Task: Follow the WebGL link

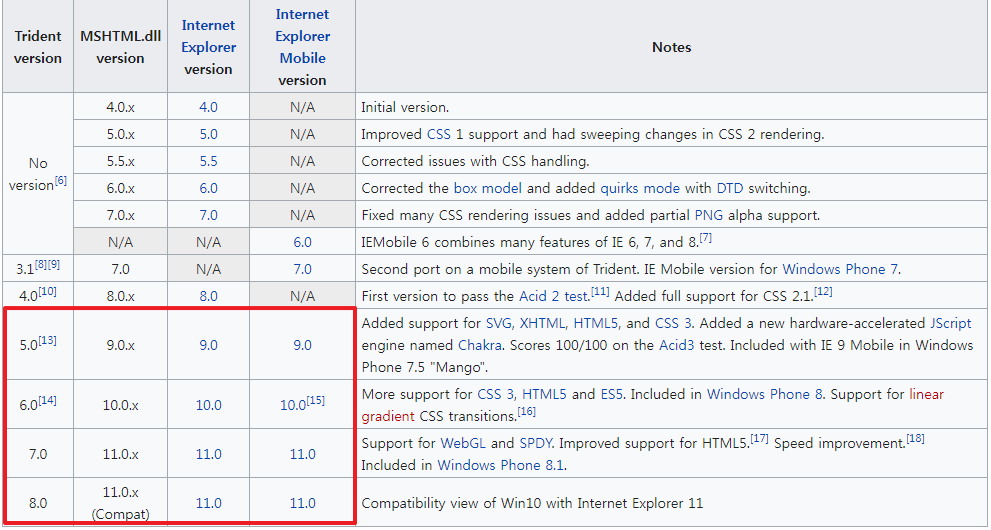Action: tap(463, 443)
